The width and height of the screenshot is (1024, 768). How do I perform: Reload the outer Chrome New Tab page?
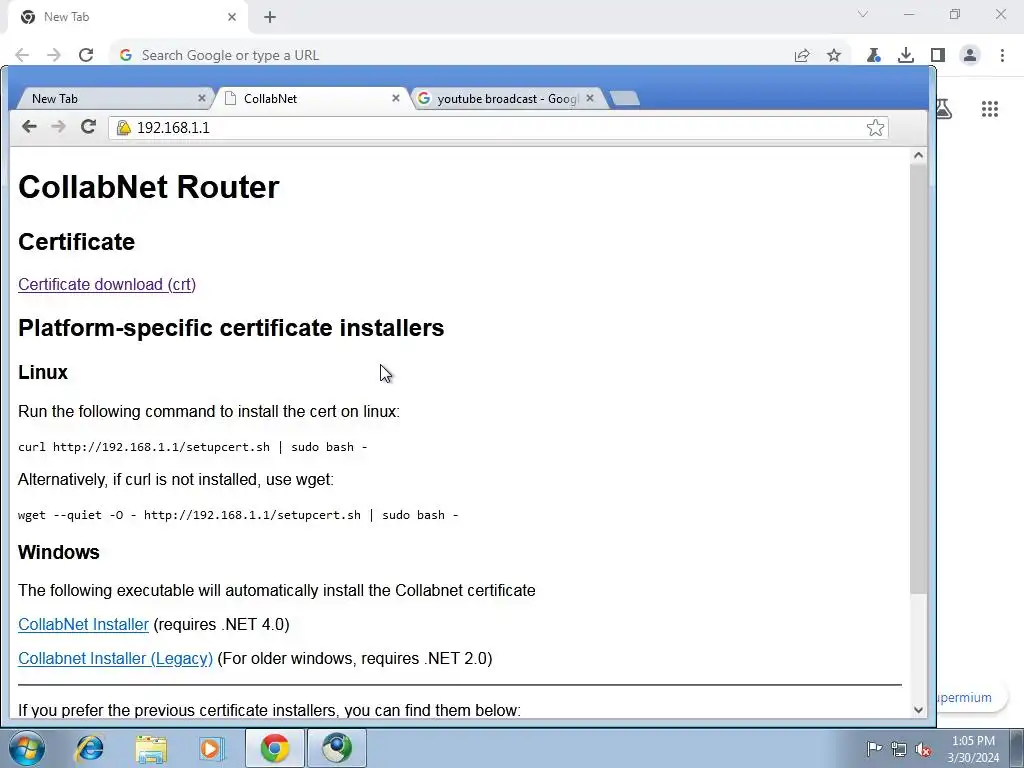point(86,55)
